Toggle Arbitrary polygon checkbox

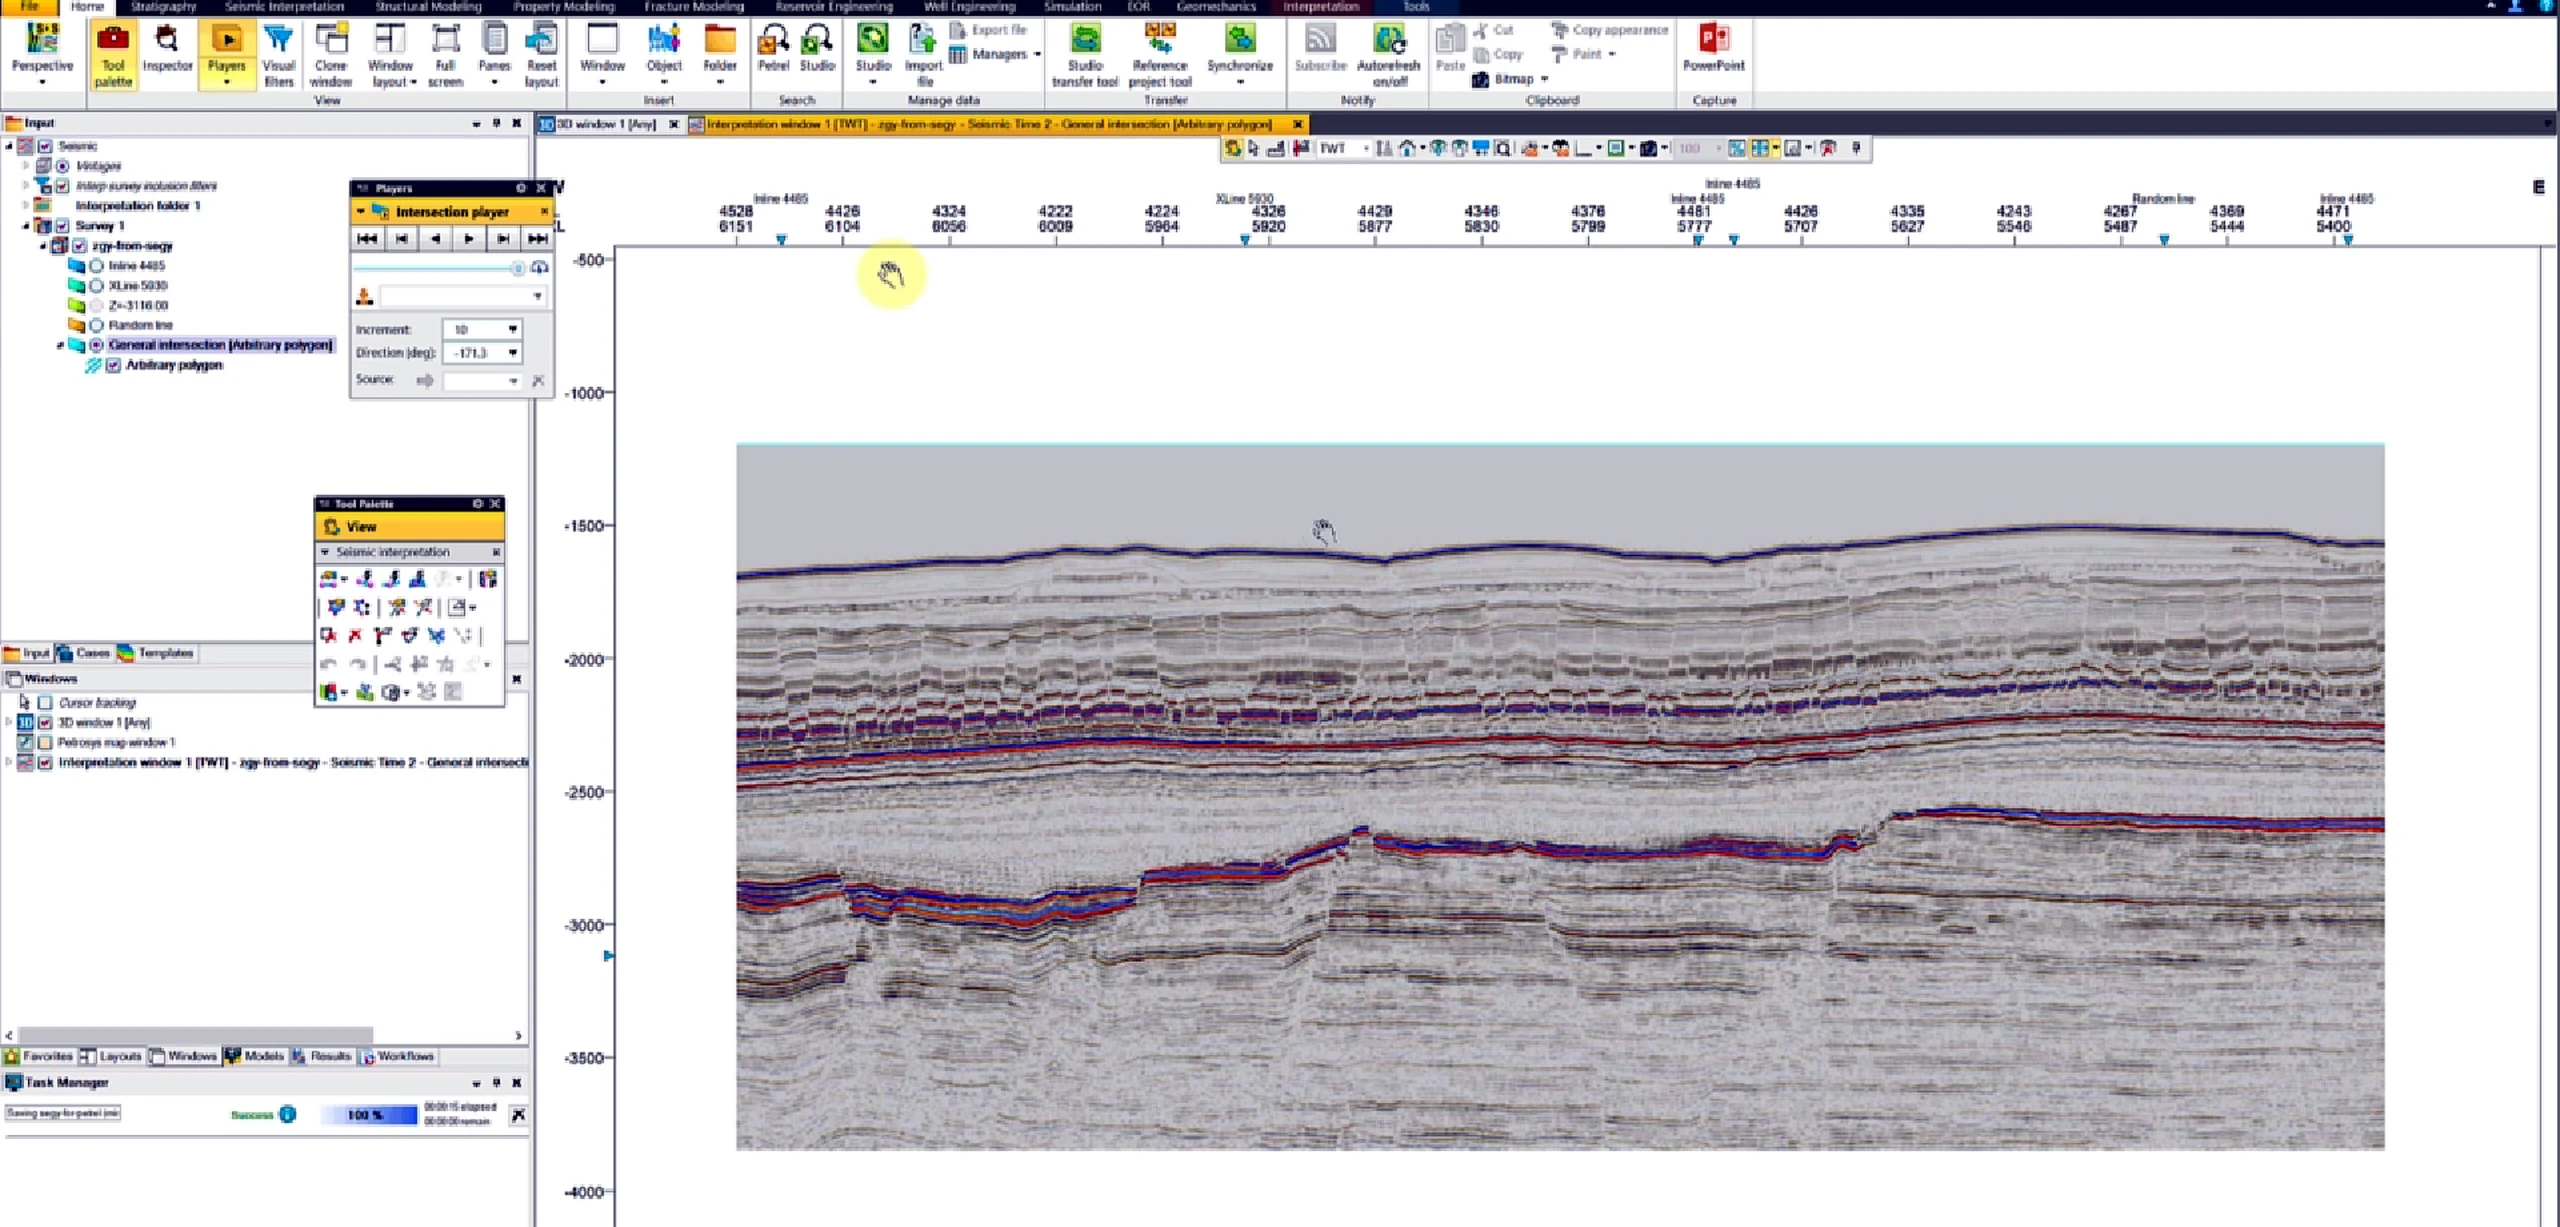114,366
